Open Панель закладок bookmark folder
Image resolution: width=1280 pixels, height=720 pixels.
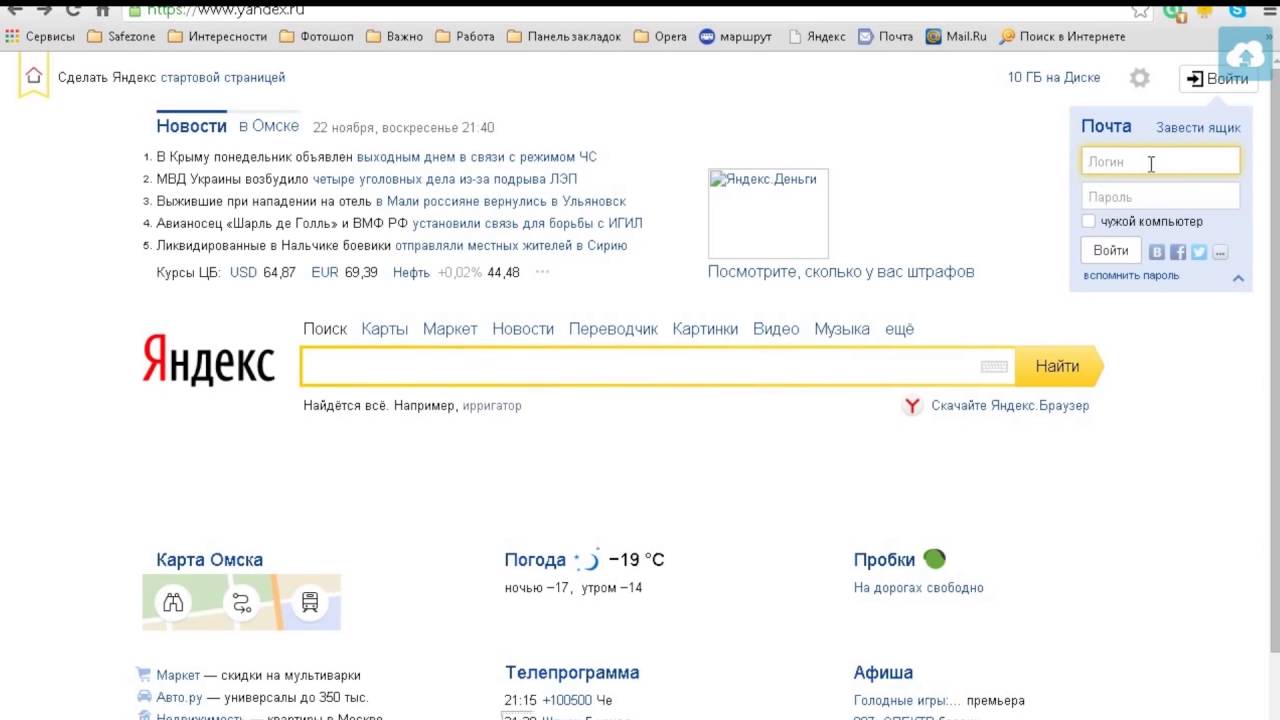(x=564, y=36)
